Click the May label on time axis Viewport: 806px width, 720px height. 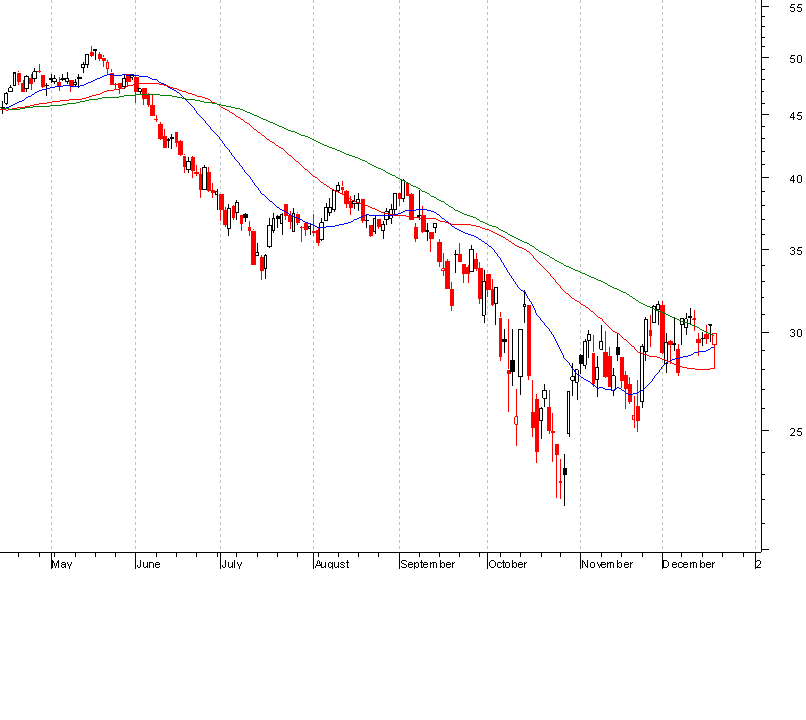pyautogui.click(x=62, y=564)
